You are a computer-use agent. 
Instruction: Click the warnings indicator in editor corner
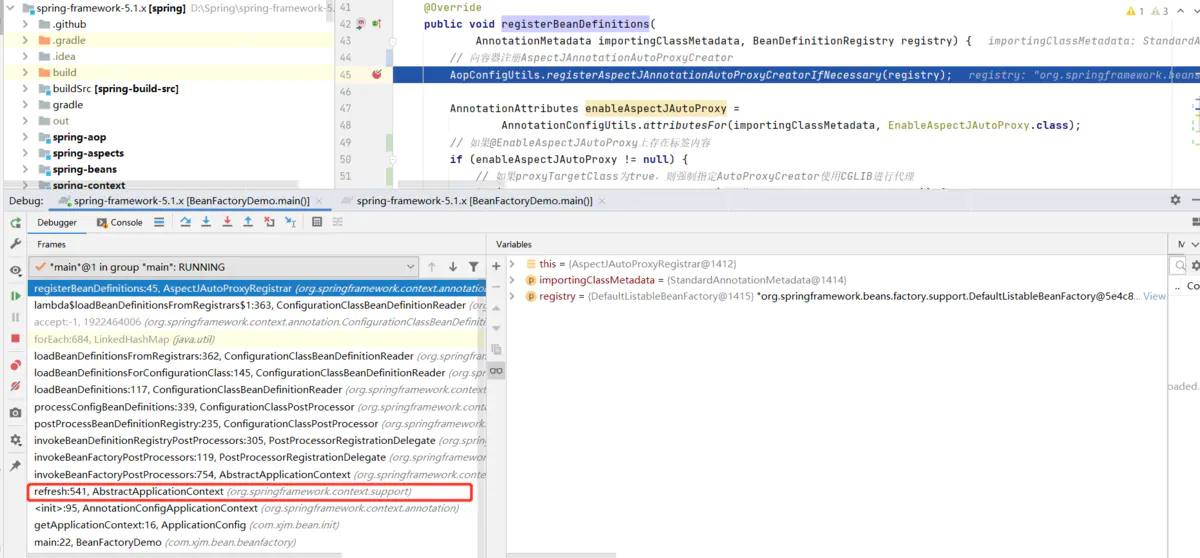tap(1145, 11)
